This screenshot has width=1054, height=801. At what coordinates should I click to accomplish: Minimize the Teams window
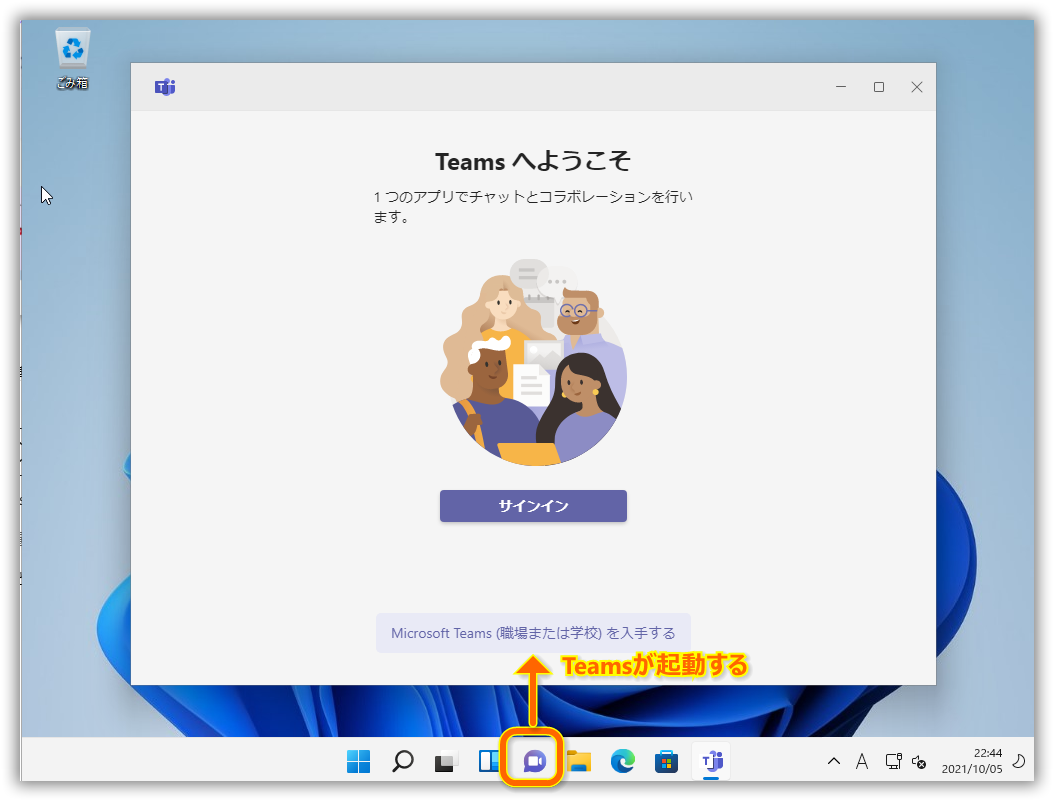pyautogui.click(x=841, y=87)
